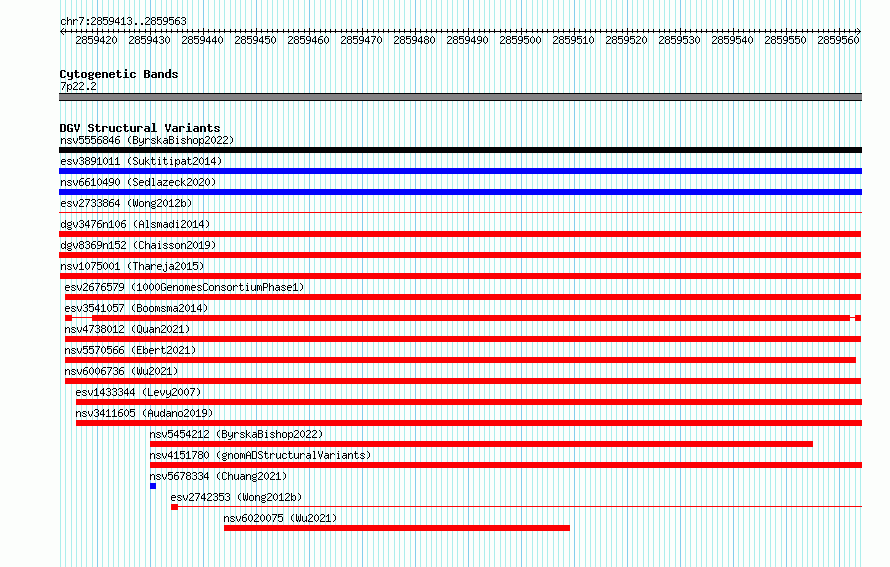
Task: Open variant esv2676579 (1000GenomesConsortiumPhase1) label
Action: coord(184,287)
